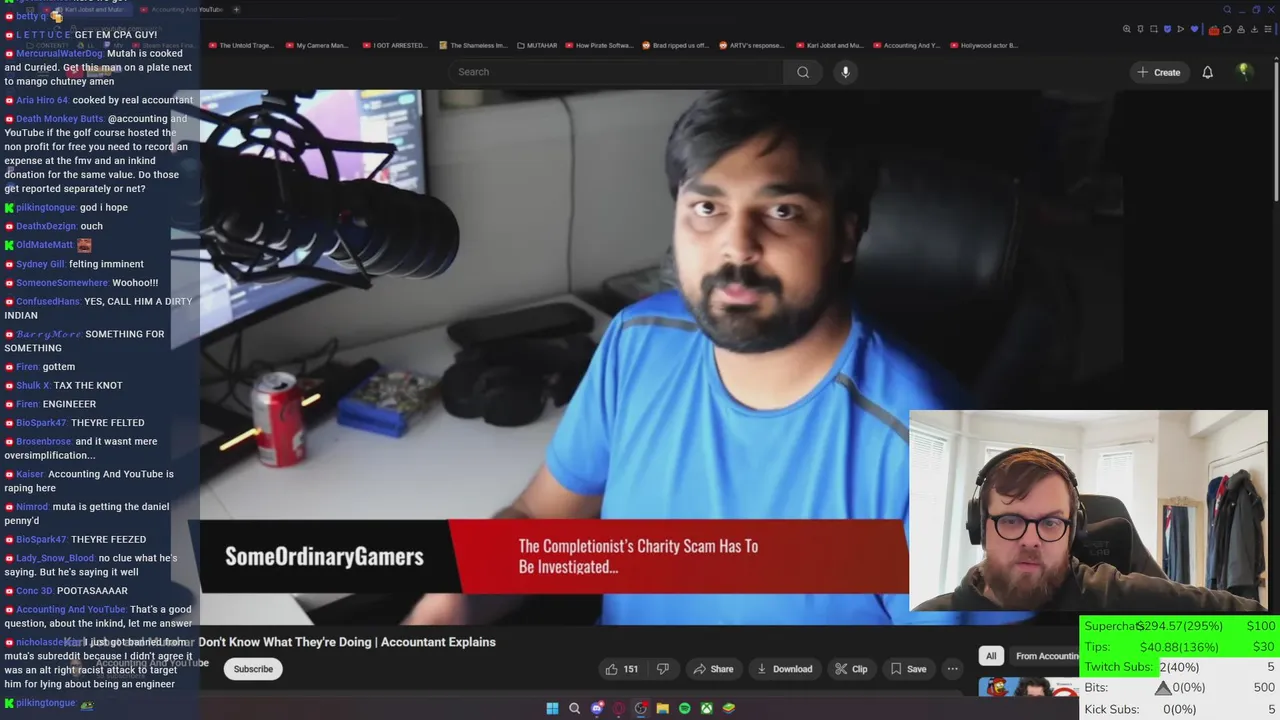Open bookmark 'How Pirate Softwa...'
Screen dimensions: 1280x720
click(x=600, y=45)
